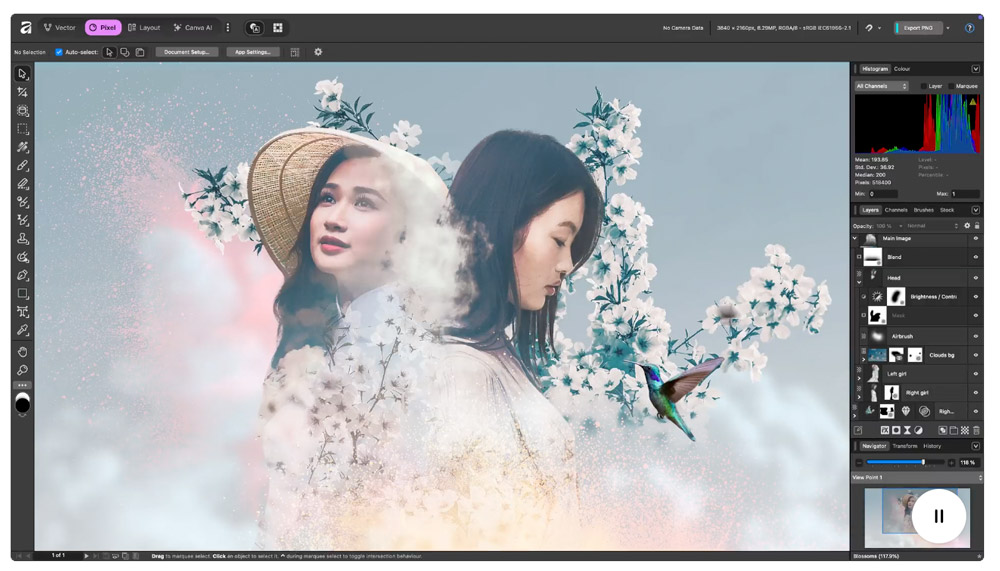Open the settings gear in context toolbar
This screenshot has width=1000, height=571.
pyautogui.click(x=318, y=52)
